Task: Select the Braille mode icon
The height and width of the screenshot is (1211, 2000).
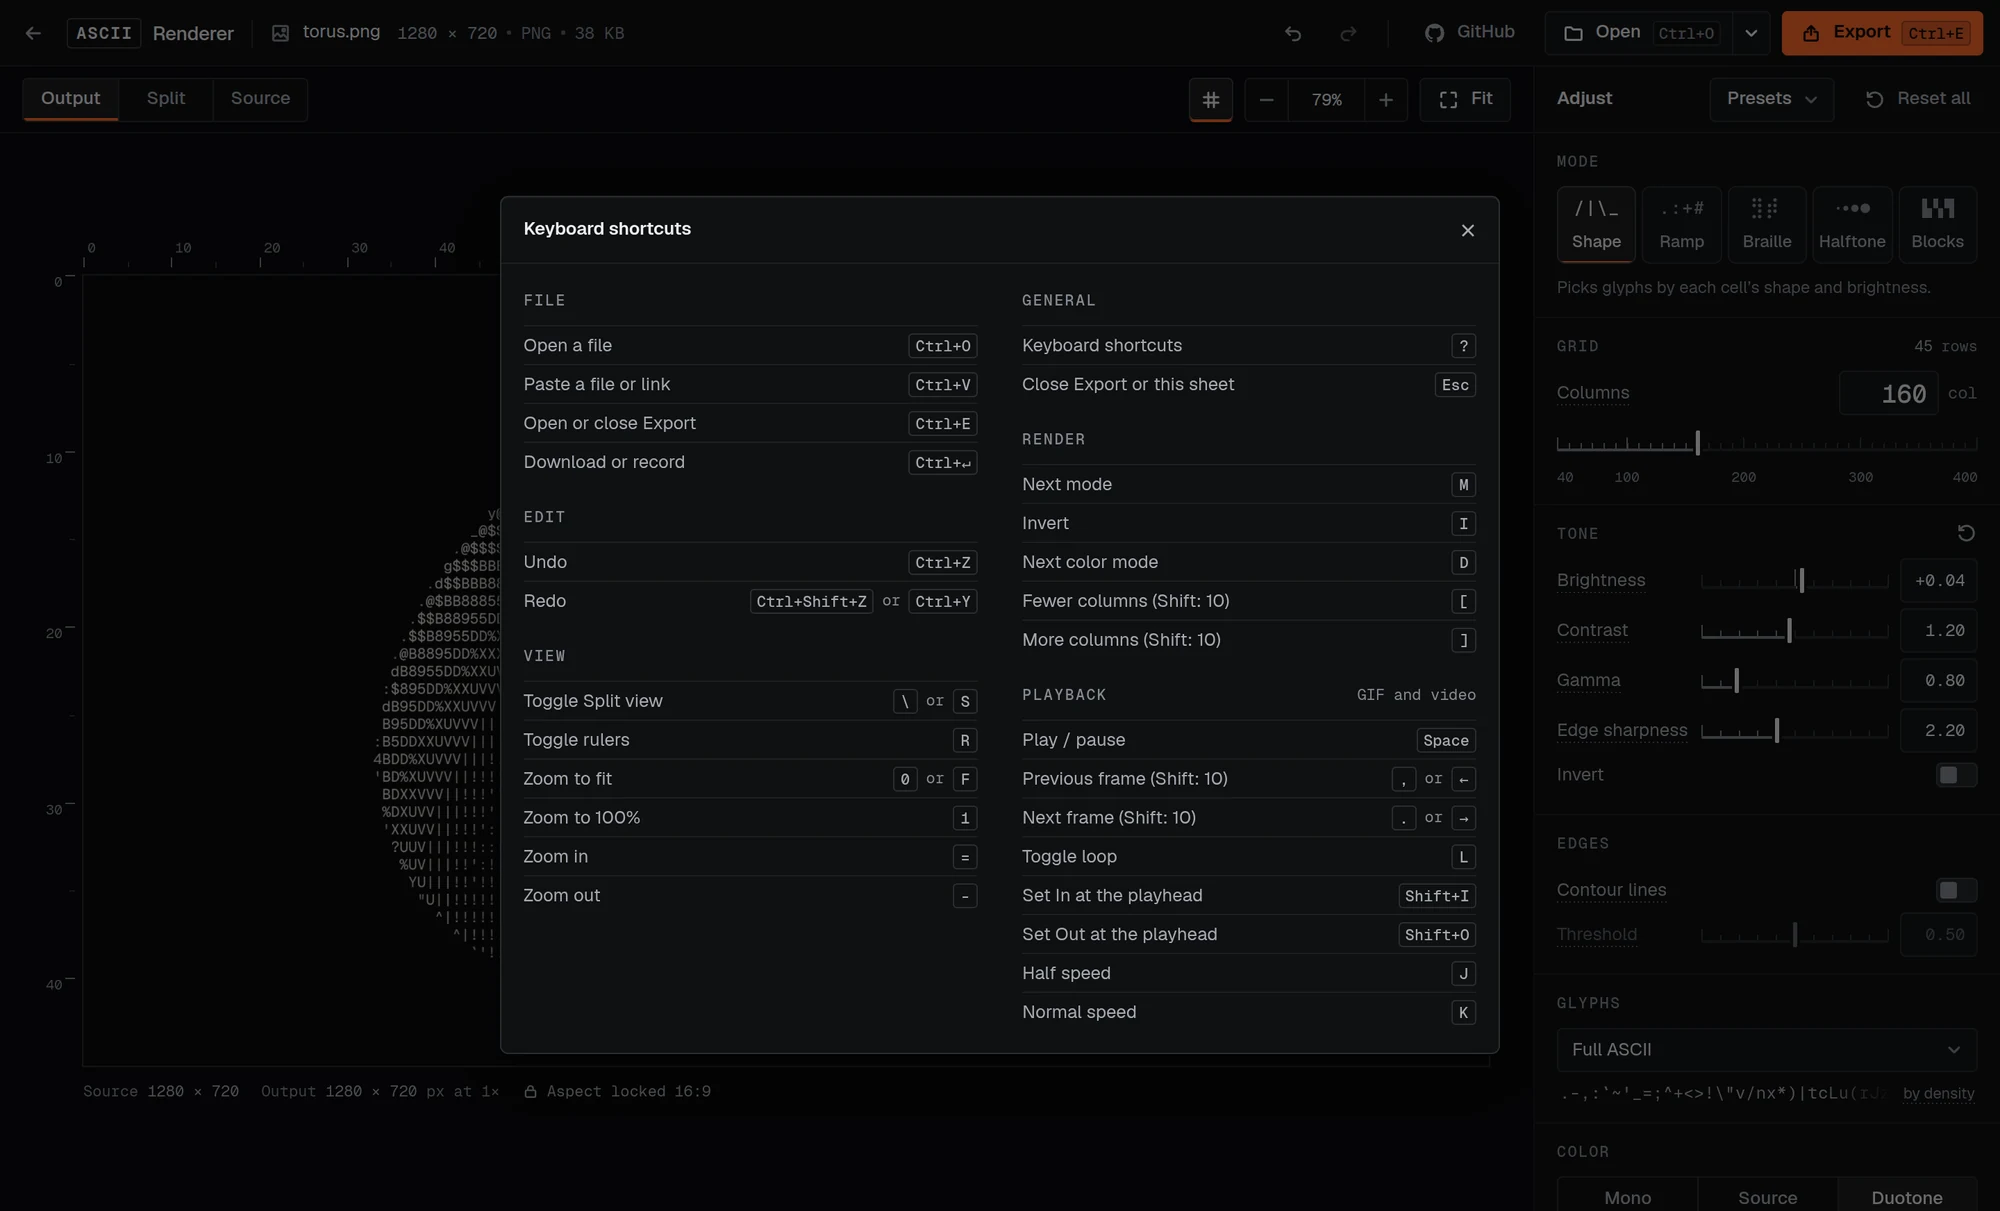Action: [x=1767, y=224]
